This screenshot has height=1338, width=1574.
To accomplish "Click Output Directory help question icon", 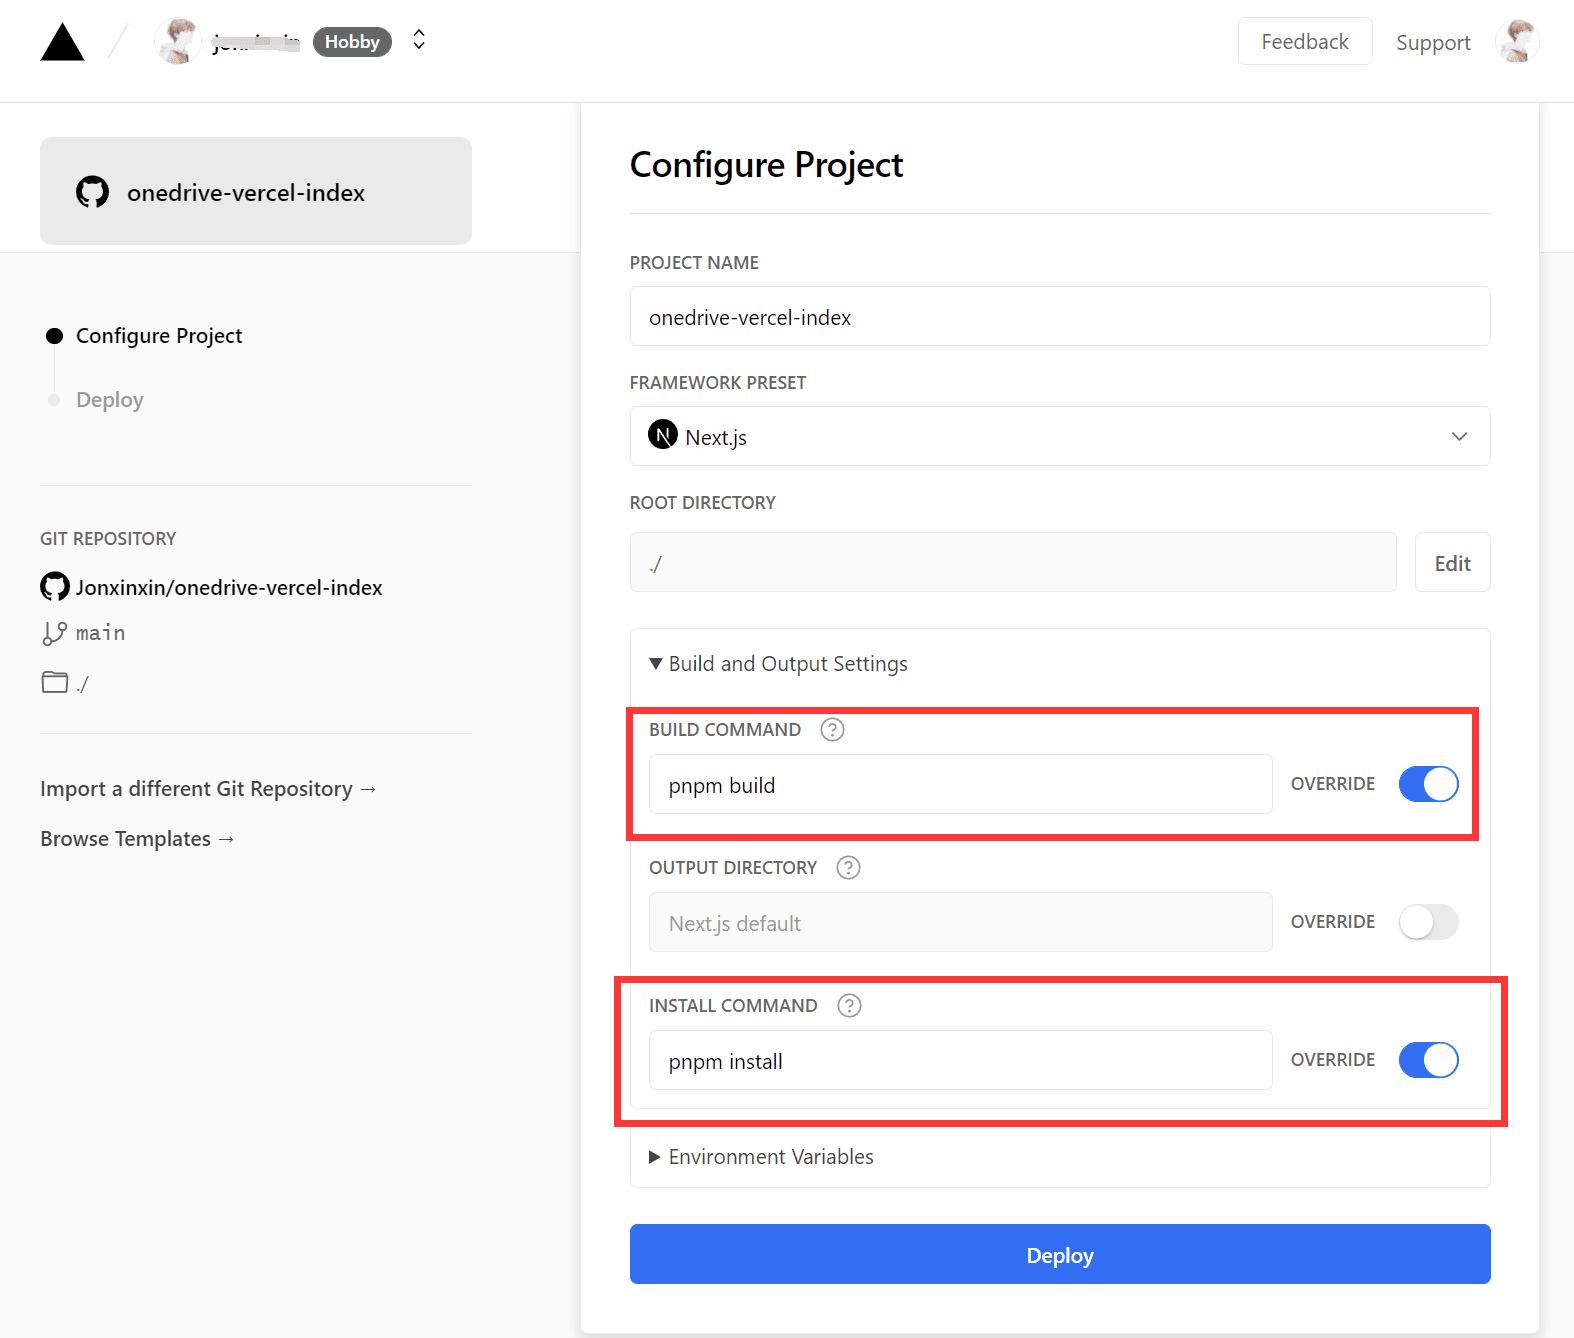I will click(x=848, y=868).
